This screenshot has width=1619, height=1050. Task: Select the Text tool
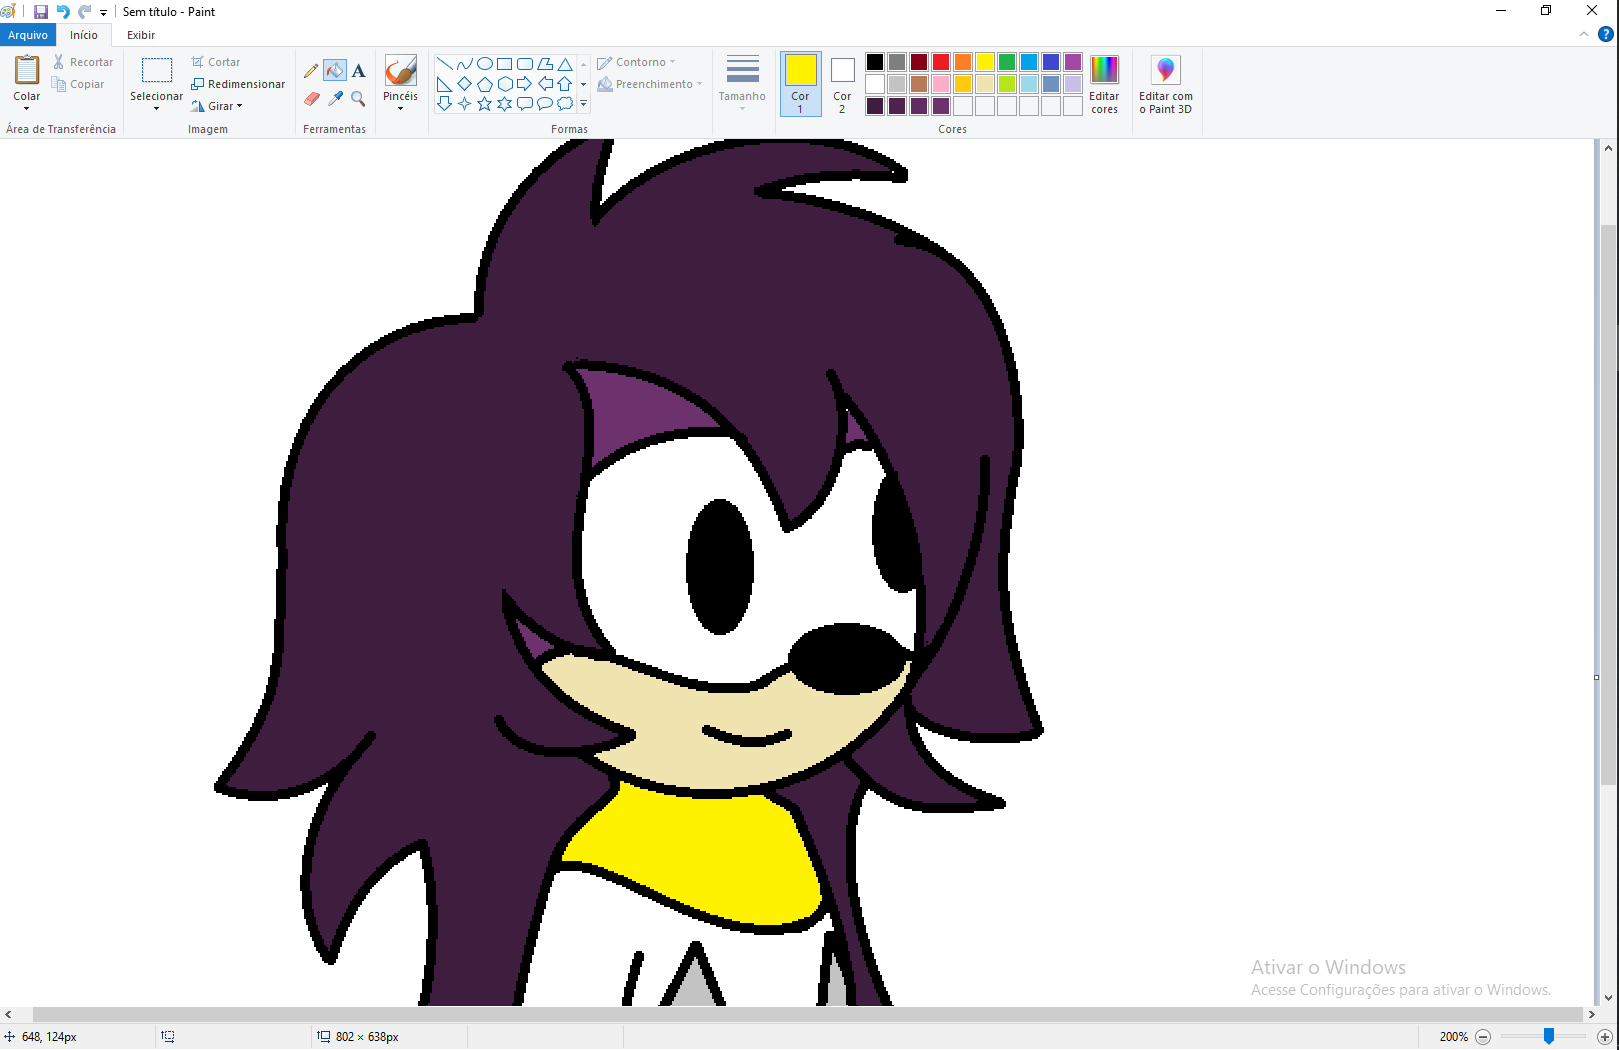click(x=359, y=71)
